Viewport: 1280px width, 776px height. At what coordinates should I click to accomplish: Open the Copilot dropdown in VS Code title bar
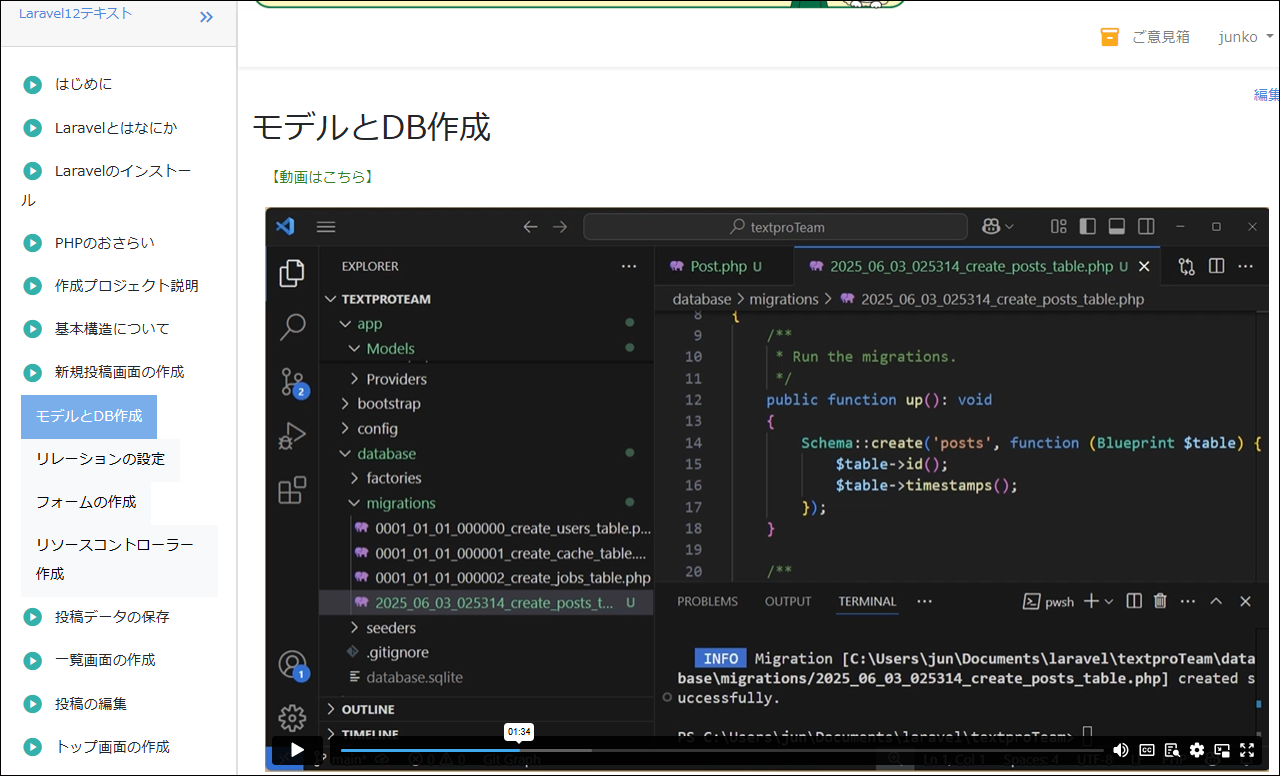tap(998, 227)
